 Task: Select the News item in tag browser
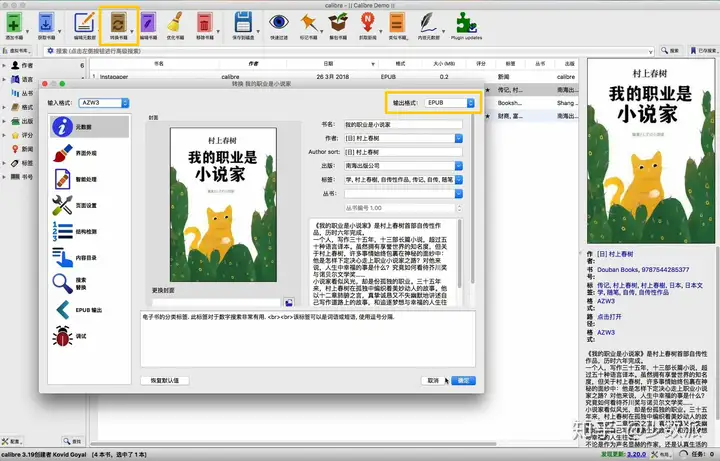click(x=22, y=149)
